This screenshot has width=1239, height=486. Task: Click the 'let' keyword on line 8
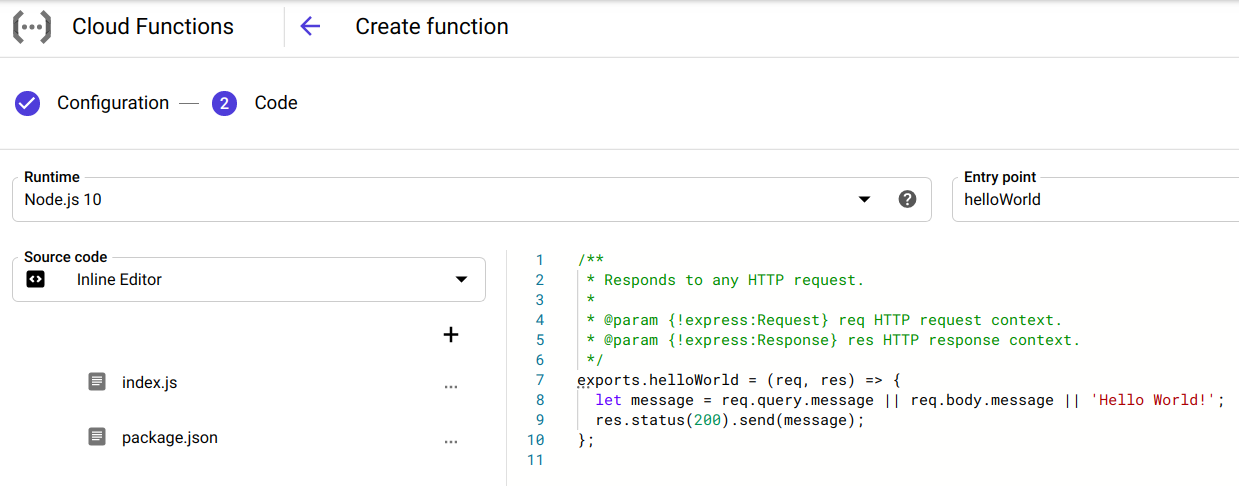(608, 400)
